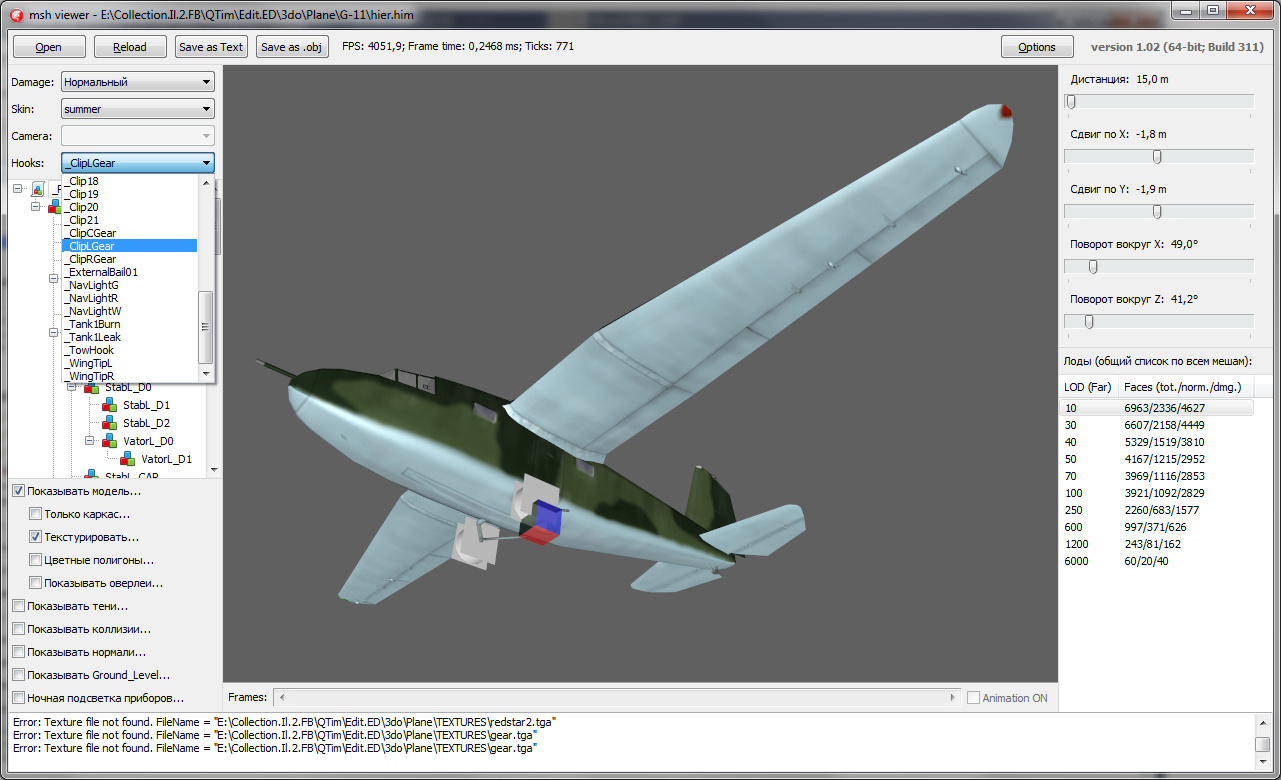Open the Damage dropdown showing Нормальный
The image size is (1281, 780).
pyautogui.click(x=138, y=82)
